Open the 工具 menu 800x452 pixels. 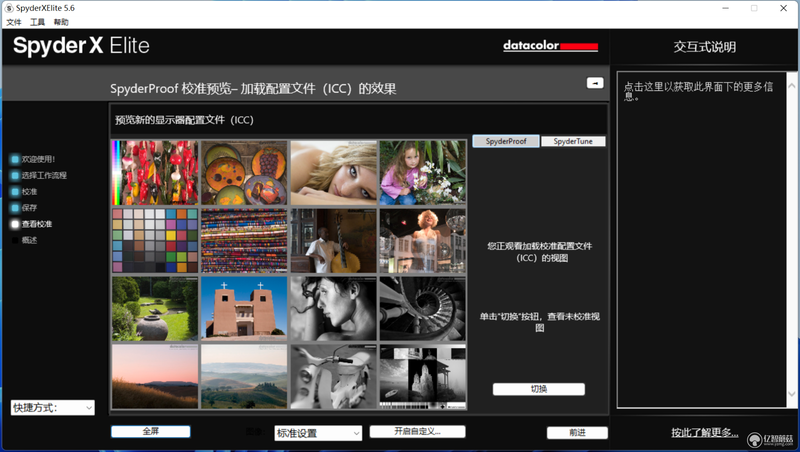pyautogui.click(x=37, y=22)
